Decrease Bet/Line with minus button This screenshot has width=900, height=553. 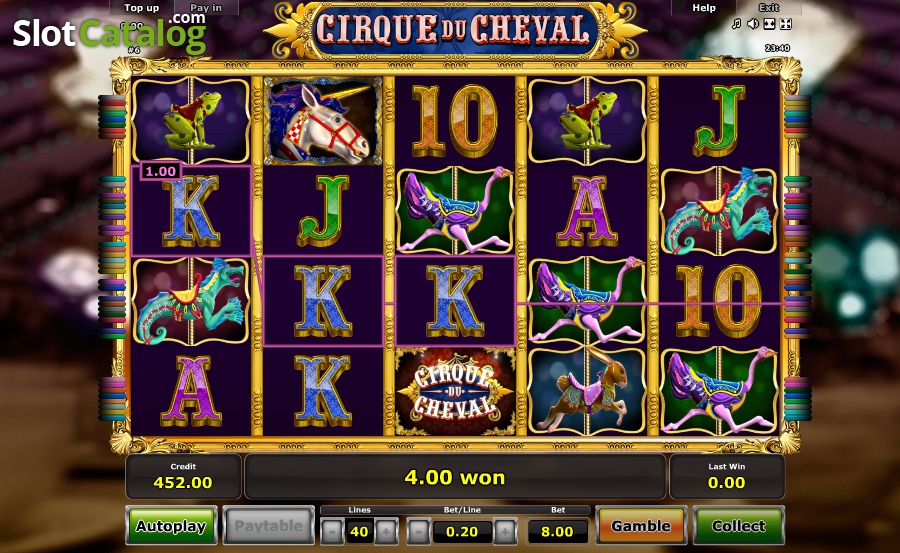click(x=418, y=531)
